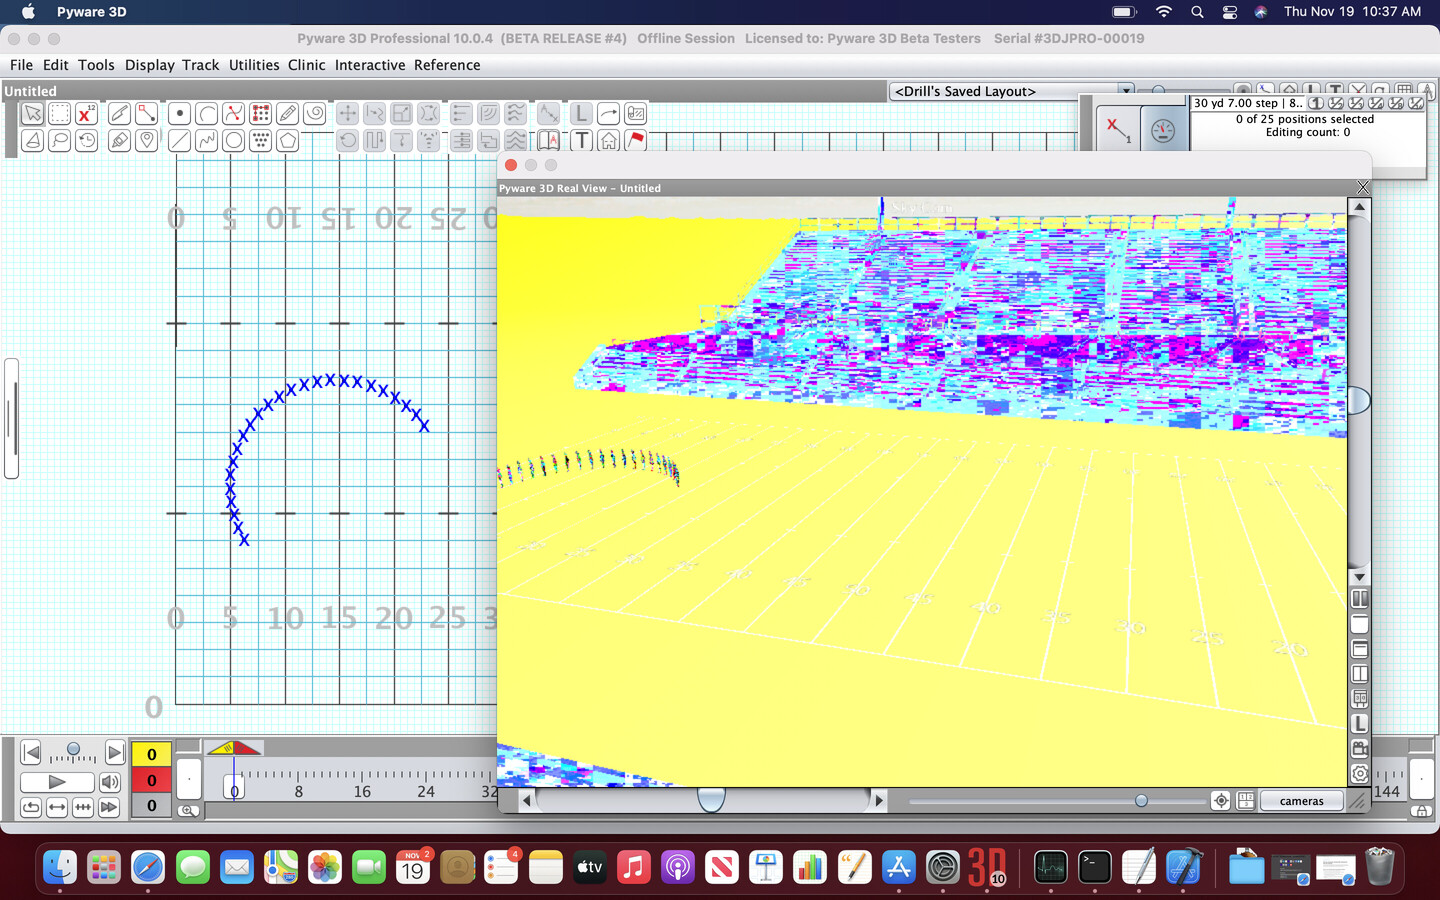
Task: Select the triangular dots wedge tool
Action: coord(260,140)
